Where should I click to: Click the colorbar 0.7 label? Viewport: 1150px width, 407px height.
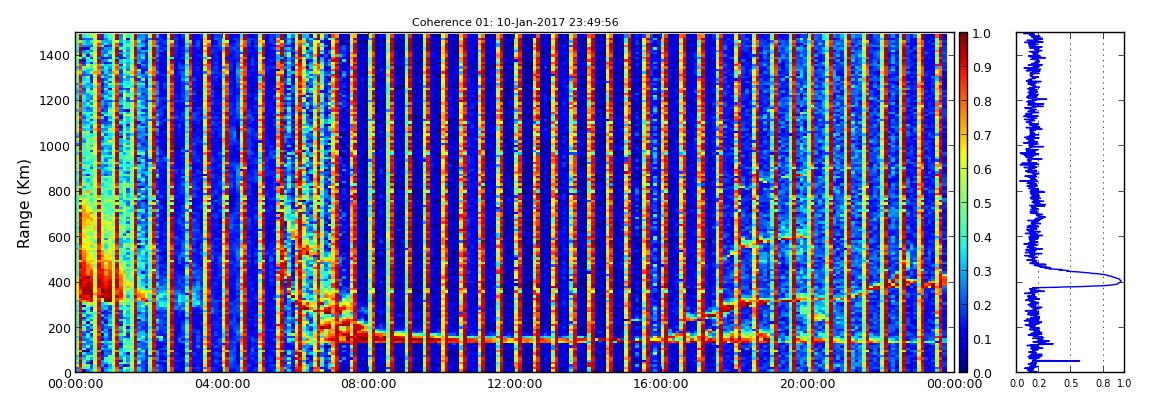[981, 136]
